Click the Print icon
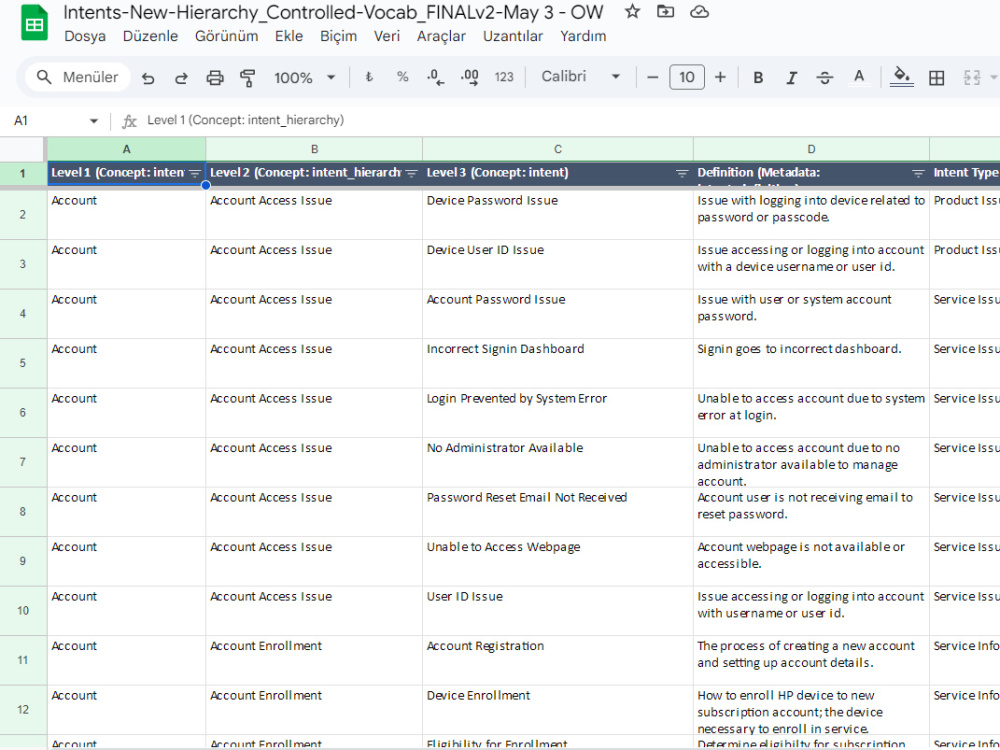 pyautogui.click(x=217, y=76)
